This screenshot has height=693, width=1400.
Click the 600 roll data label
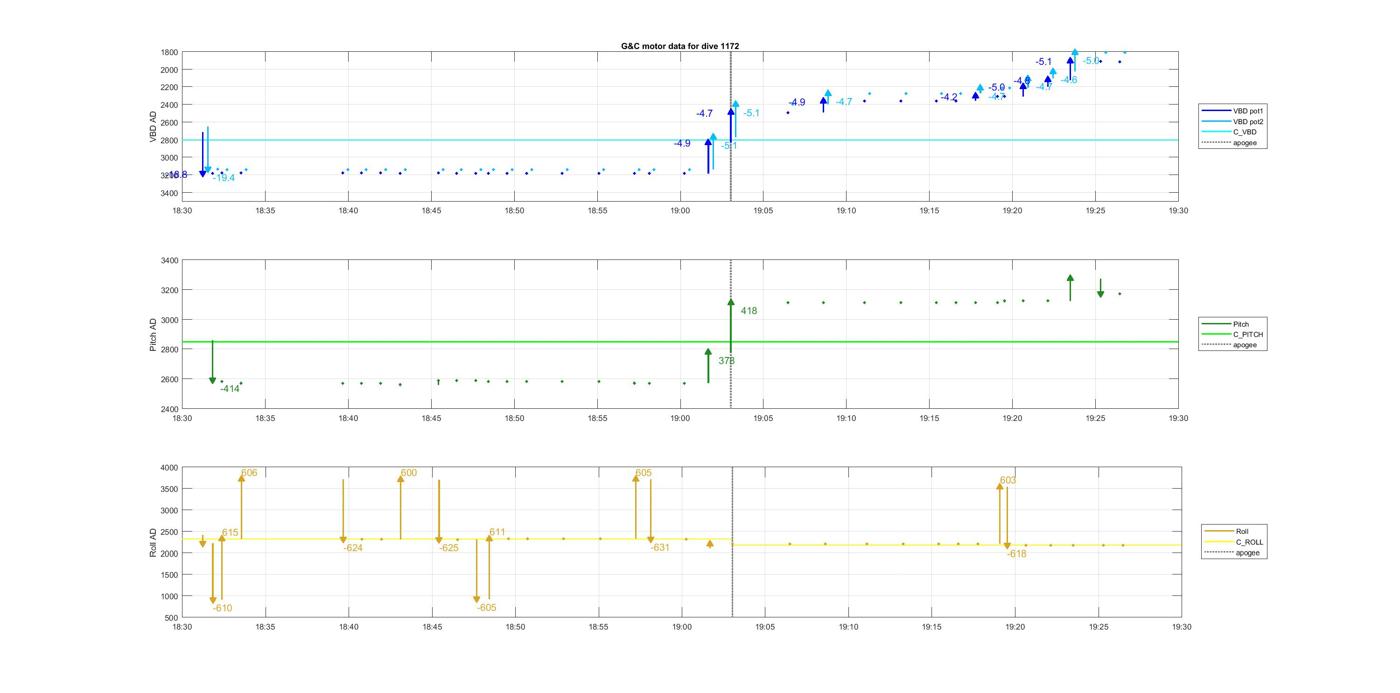409,473
